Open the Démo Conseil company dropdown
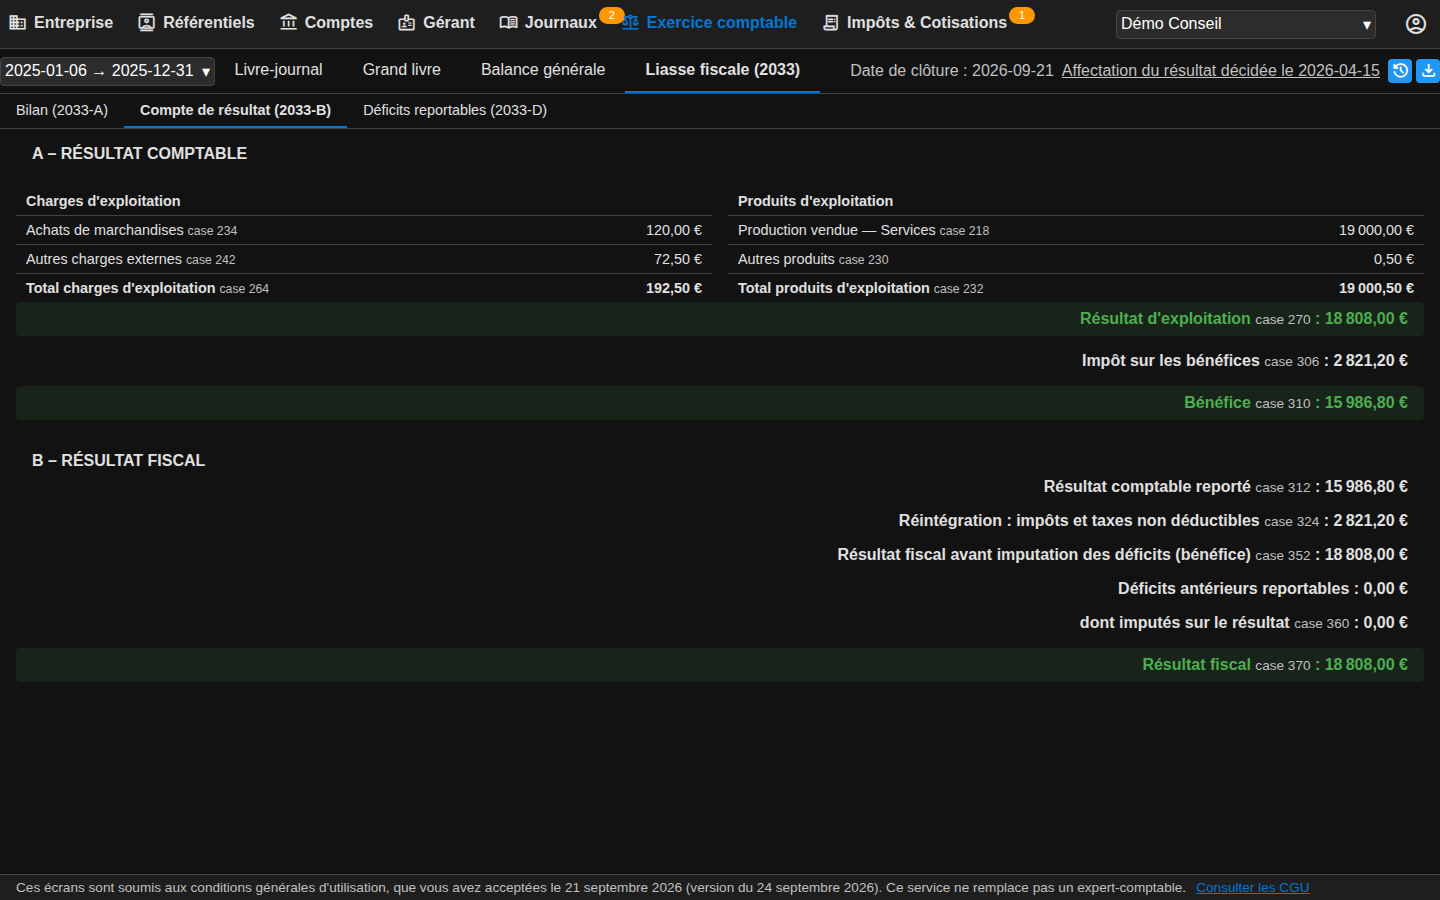Viewport: 1440px width, 900px height. [1246, 24]
